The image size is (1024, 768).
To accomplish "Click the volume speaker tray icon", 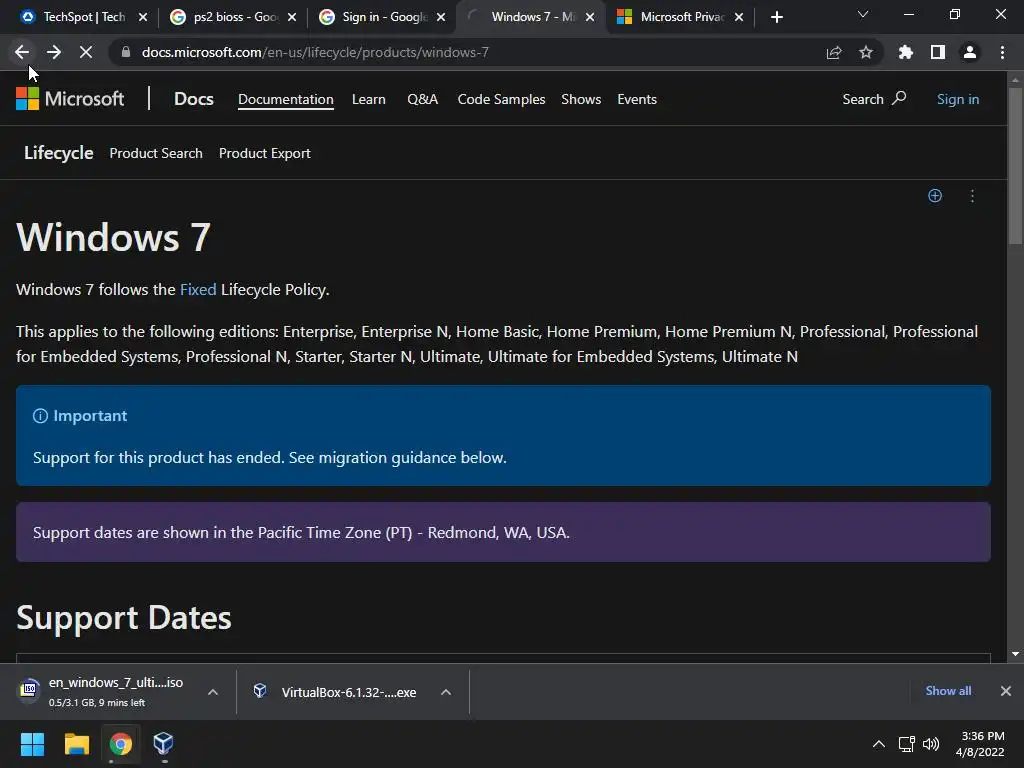I will click(931, 744).
